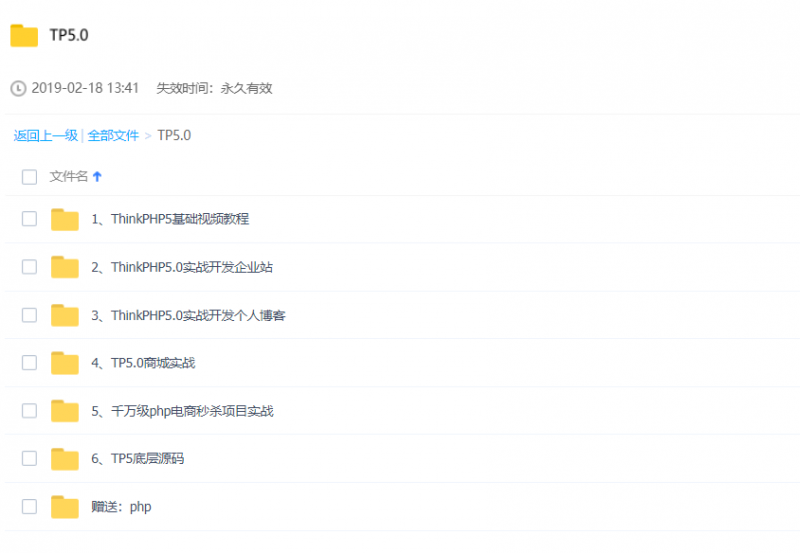The width and height of the screenshot is (800, 553).
Task: Click the 失效时间：永久有效 expiry text
Action: coord(214,88)
